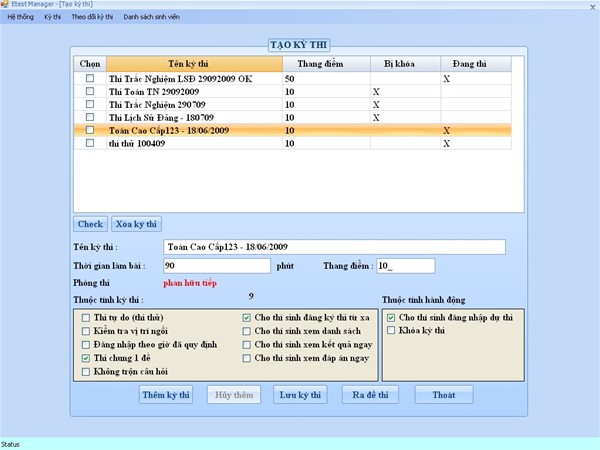Screen dimensions: 600x450
Task: Click the Thêm kỳ thi button
Action: pos(166,395)
